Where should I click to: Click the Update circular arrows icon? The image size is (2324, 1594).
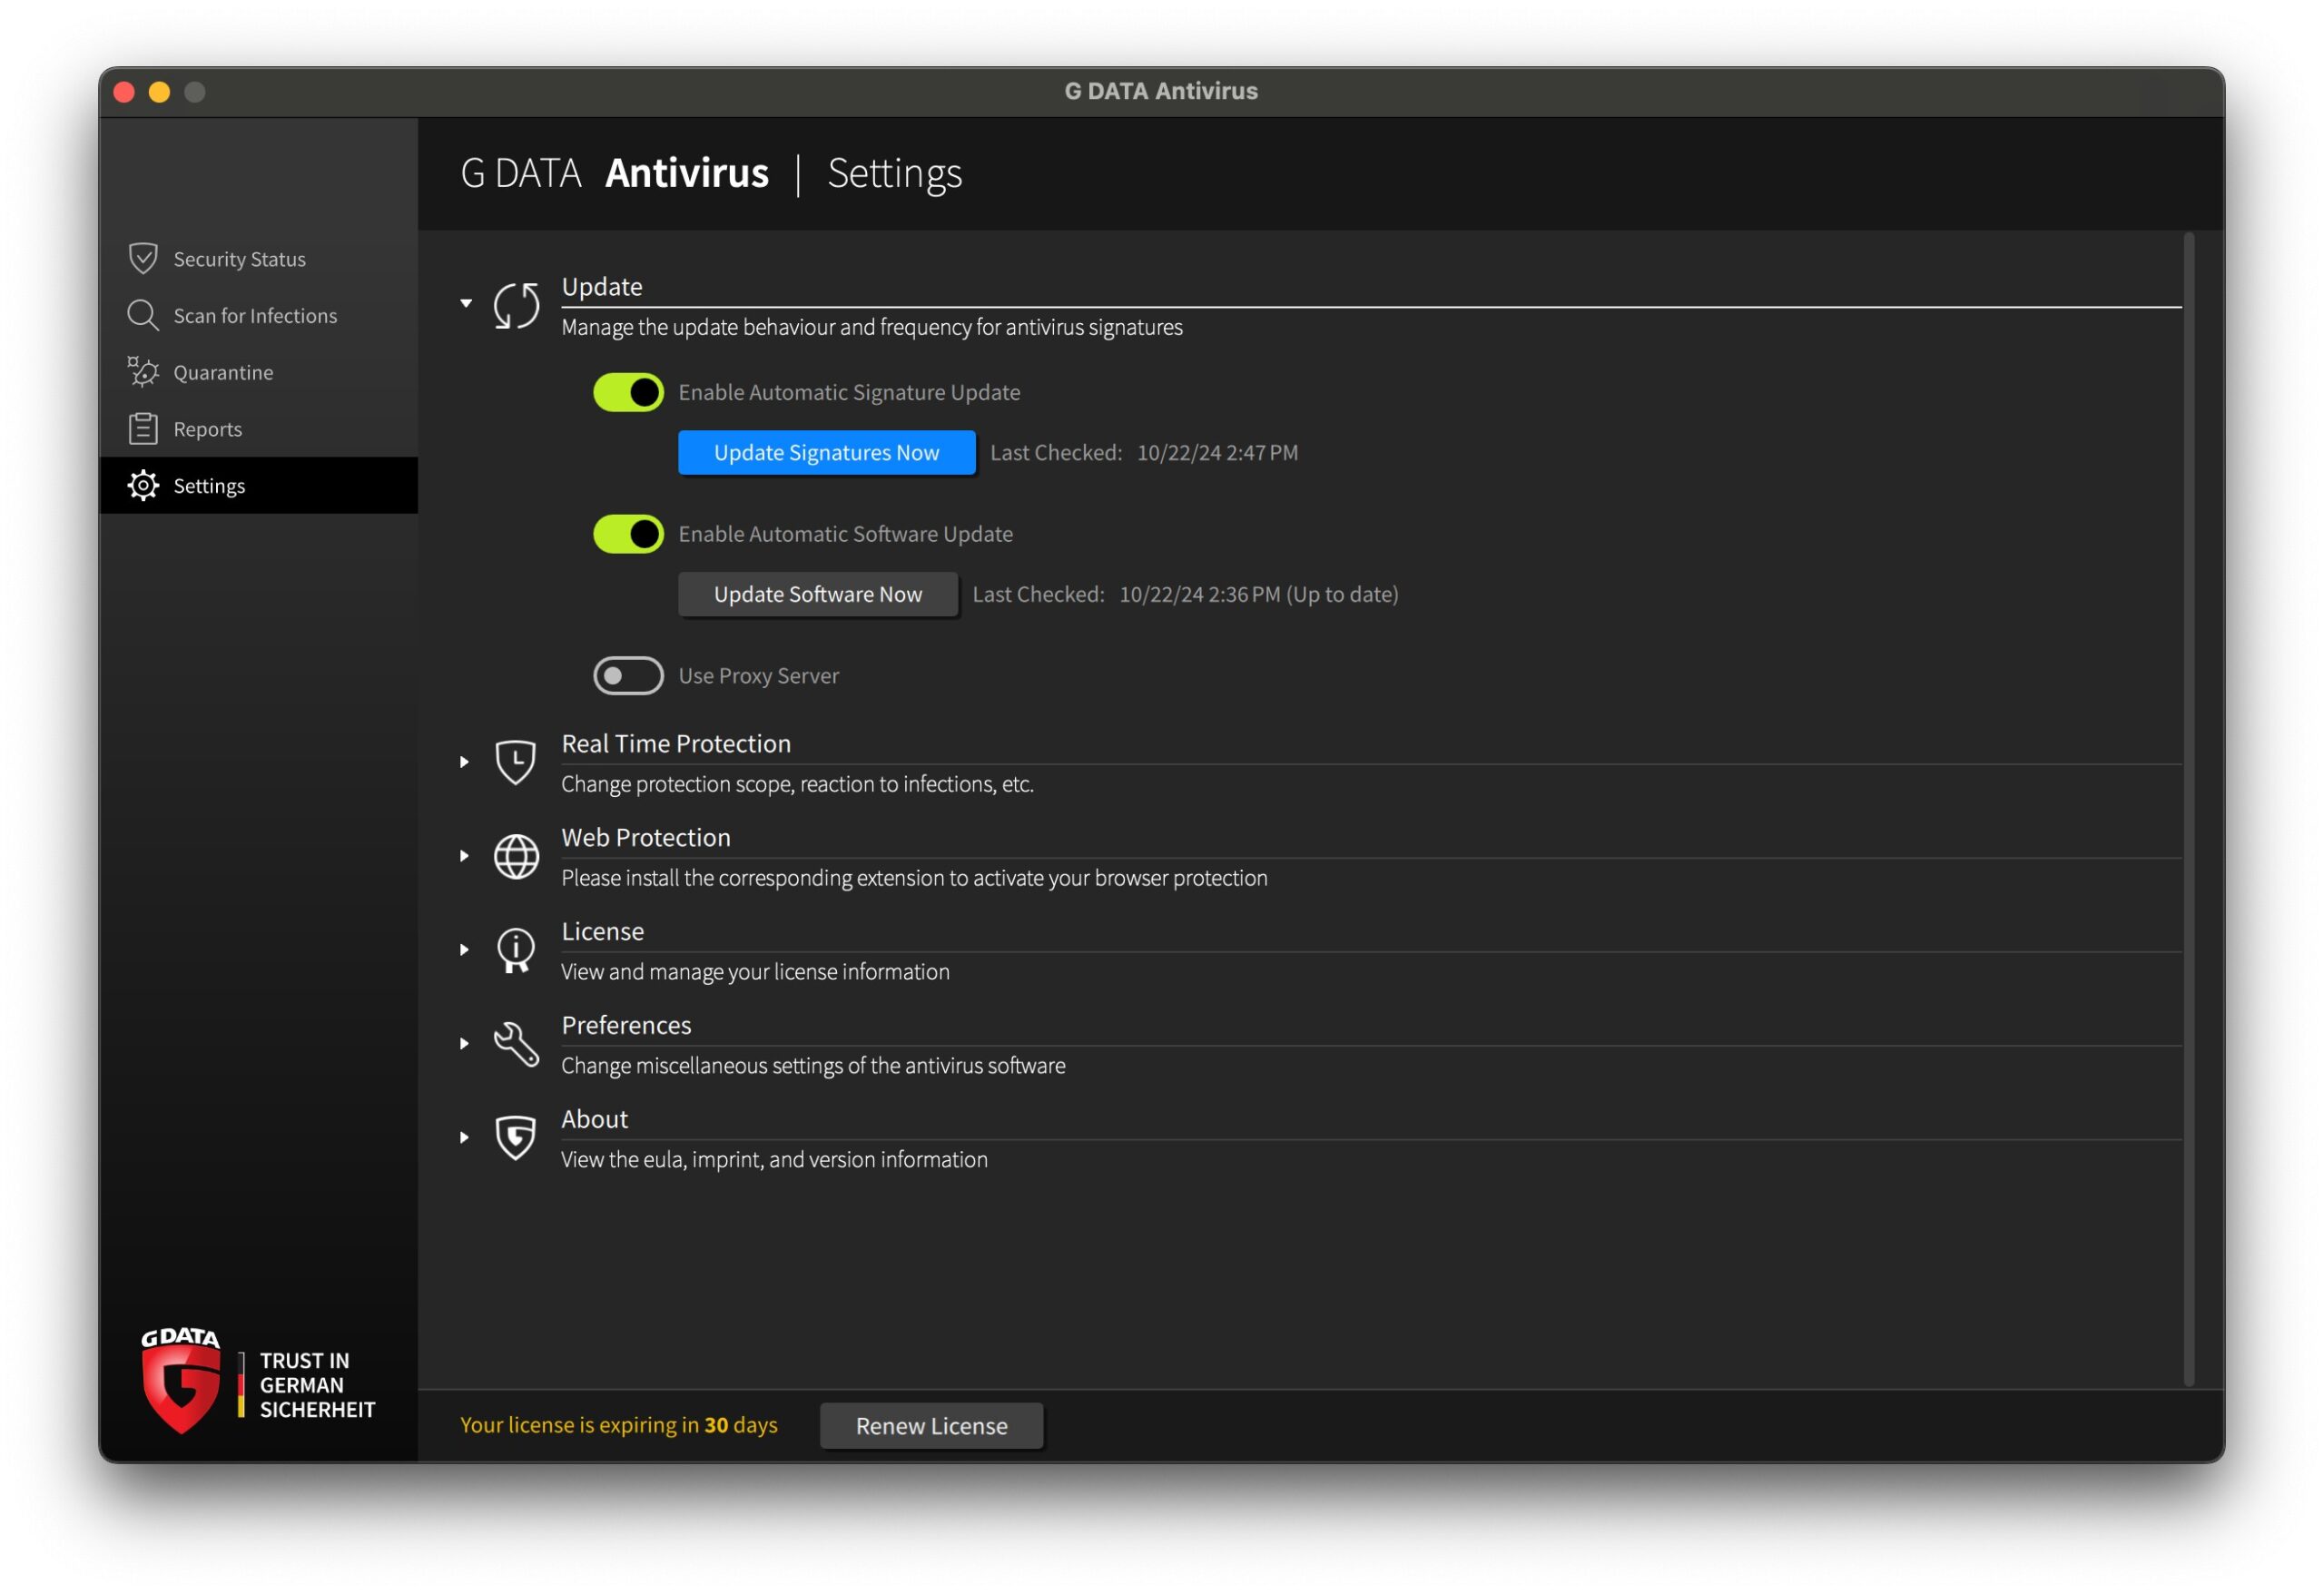click(x=517, y=305)
